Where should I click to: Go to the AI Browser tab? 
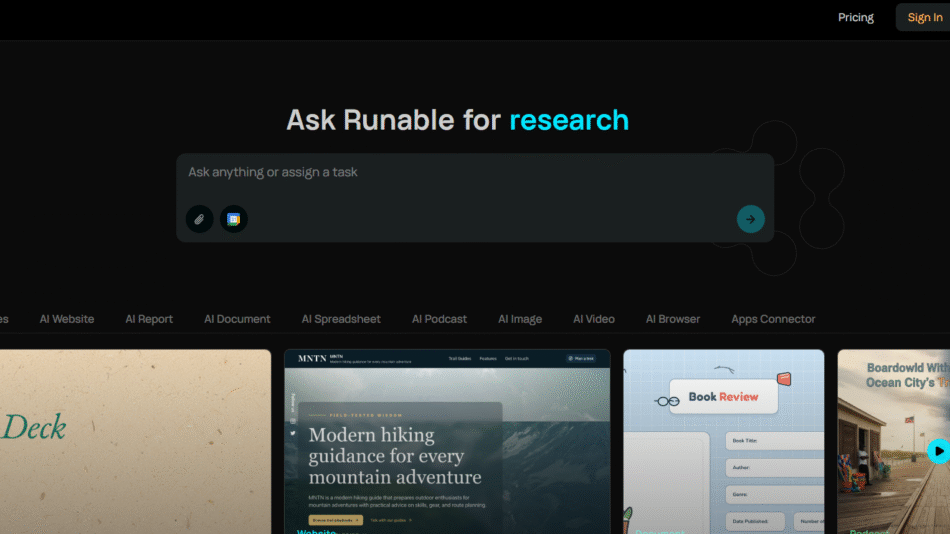click(x=673, y=319)
